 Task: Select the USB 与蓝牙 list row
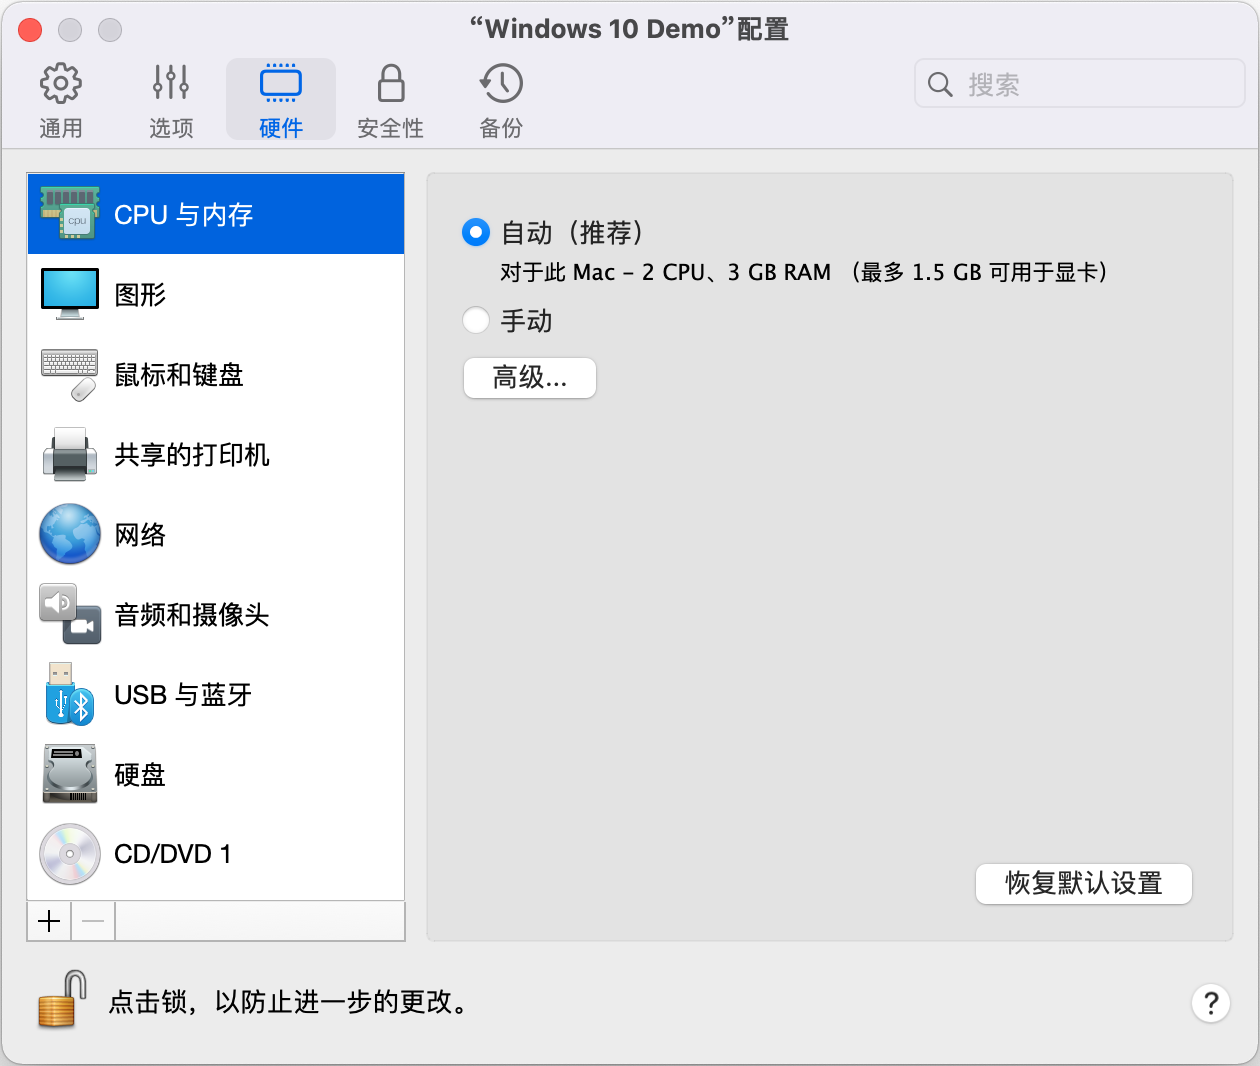216,694
